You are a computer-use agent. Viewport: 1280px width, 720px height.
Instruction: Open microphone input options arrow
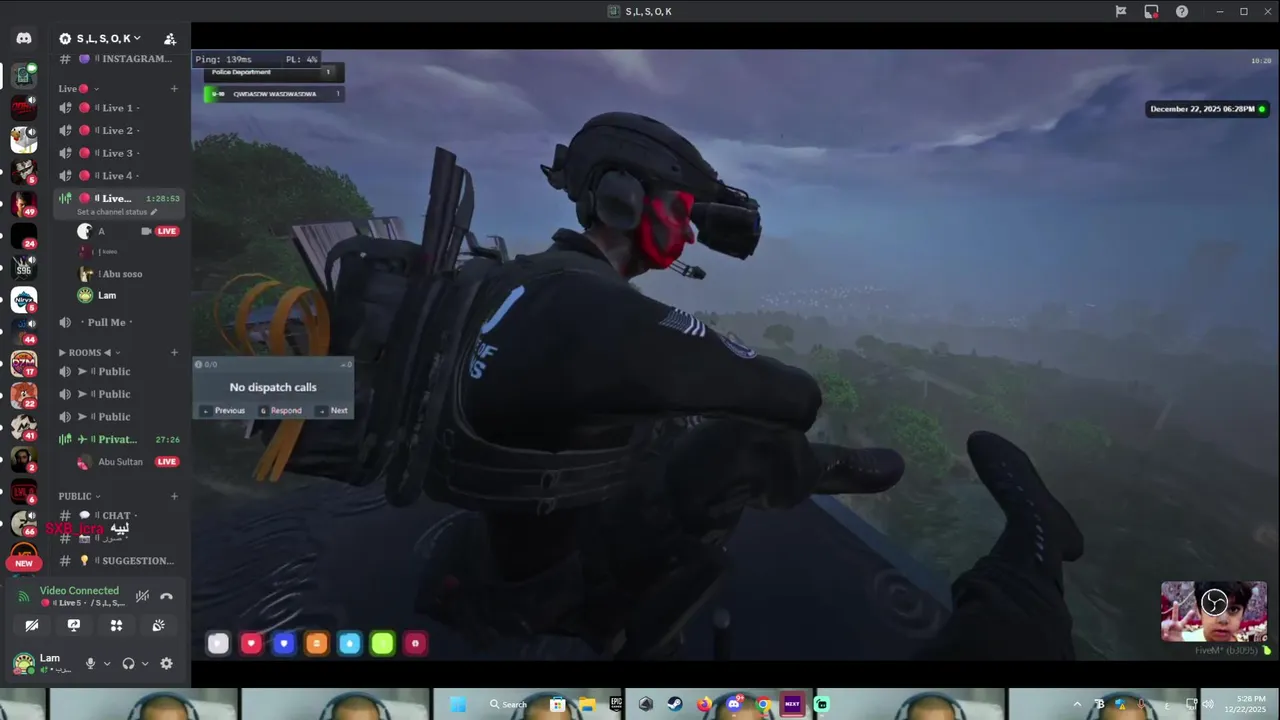[106, 663]
